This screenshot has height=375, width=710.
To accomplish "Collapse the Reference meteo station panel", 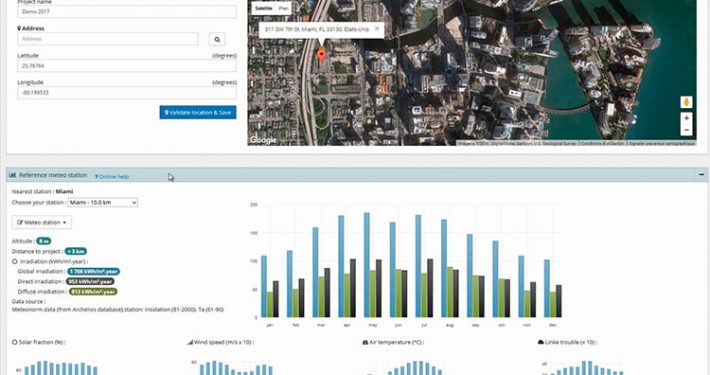I will coord(701,174).
